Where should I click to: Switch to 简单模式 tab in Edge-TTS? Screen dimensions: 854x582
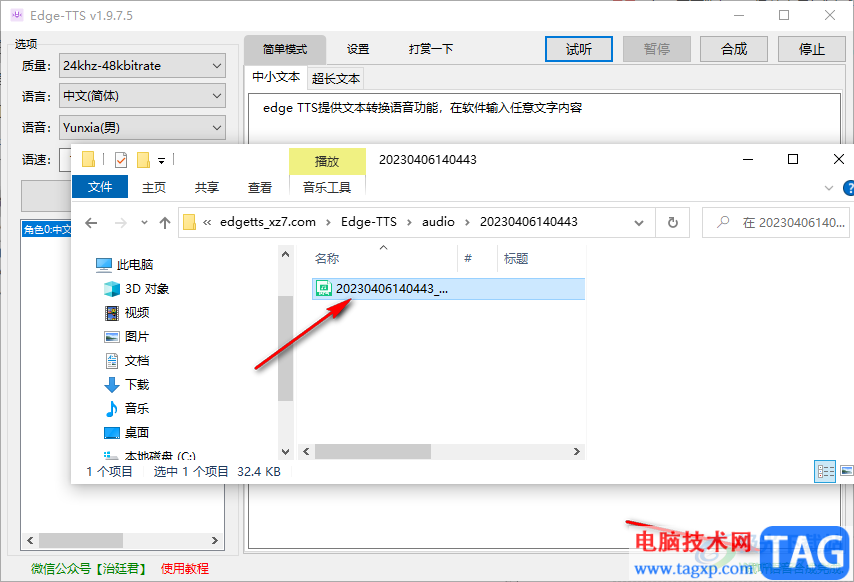[285, 50]
